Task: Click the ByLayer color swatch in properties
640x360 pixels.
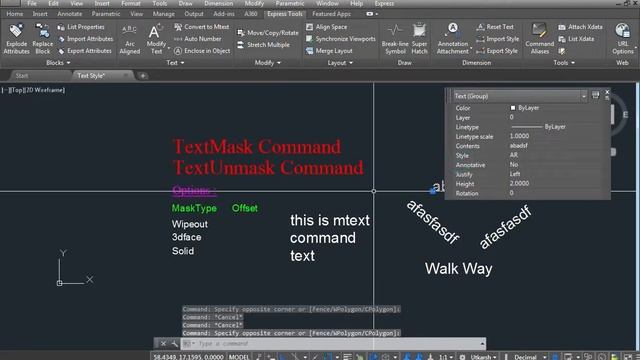Action: 513,108
